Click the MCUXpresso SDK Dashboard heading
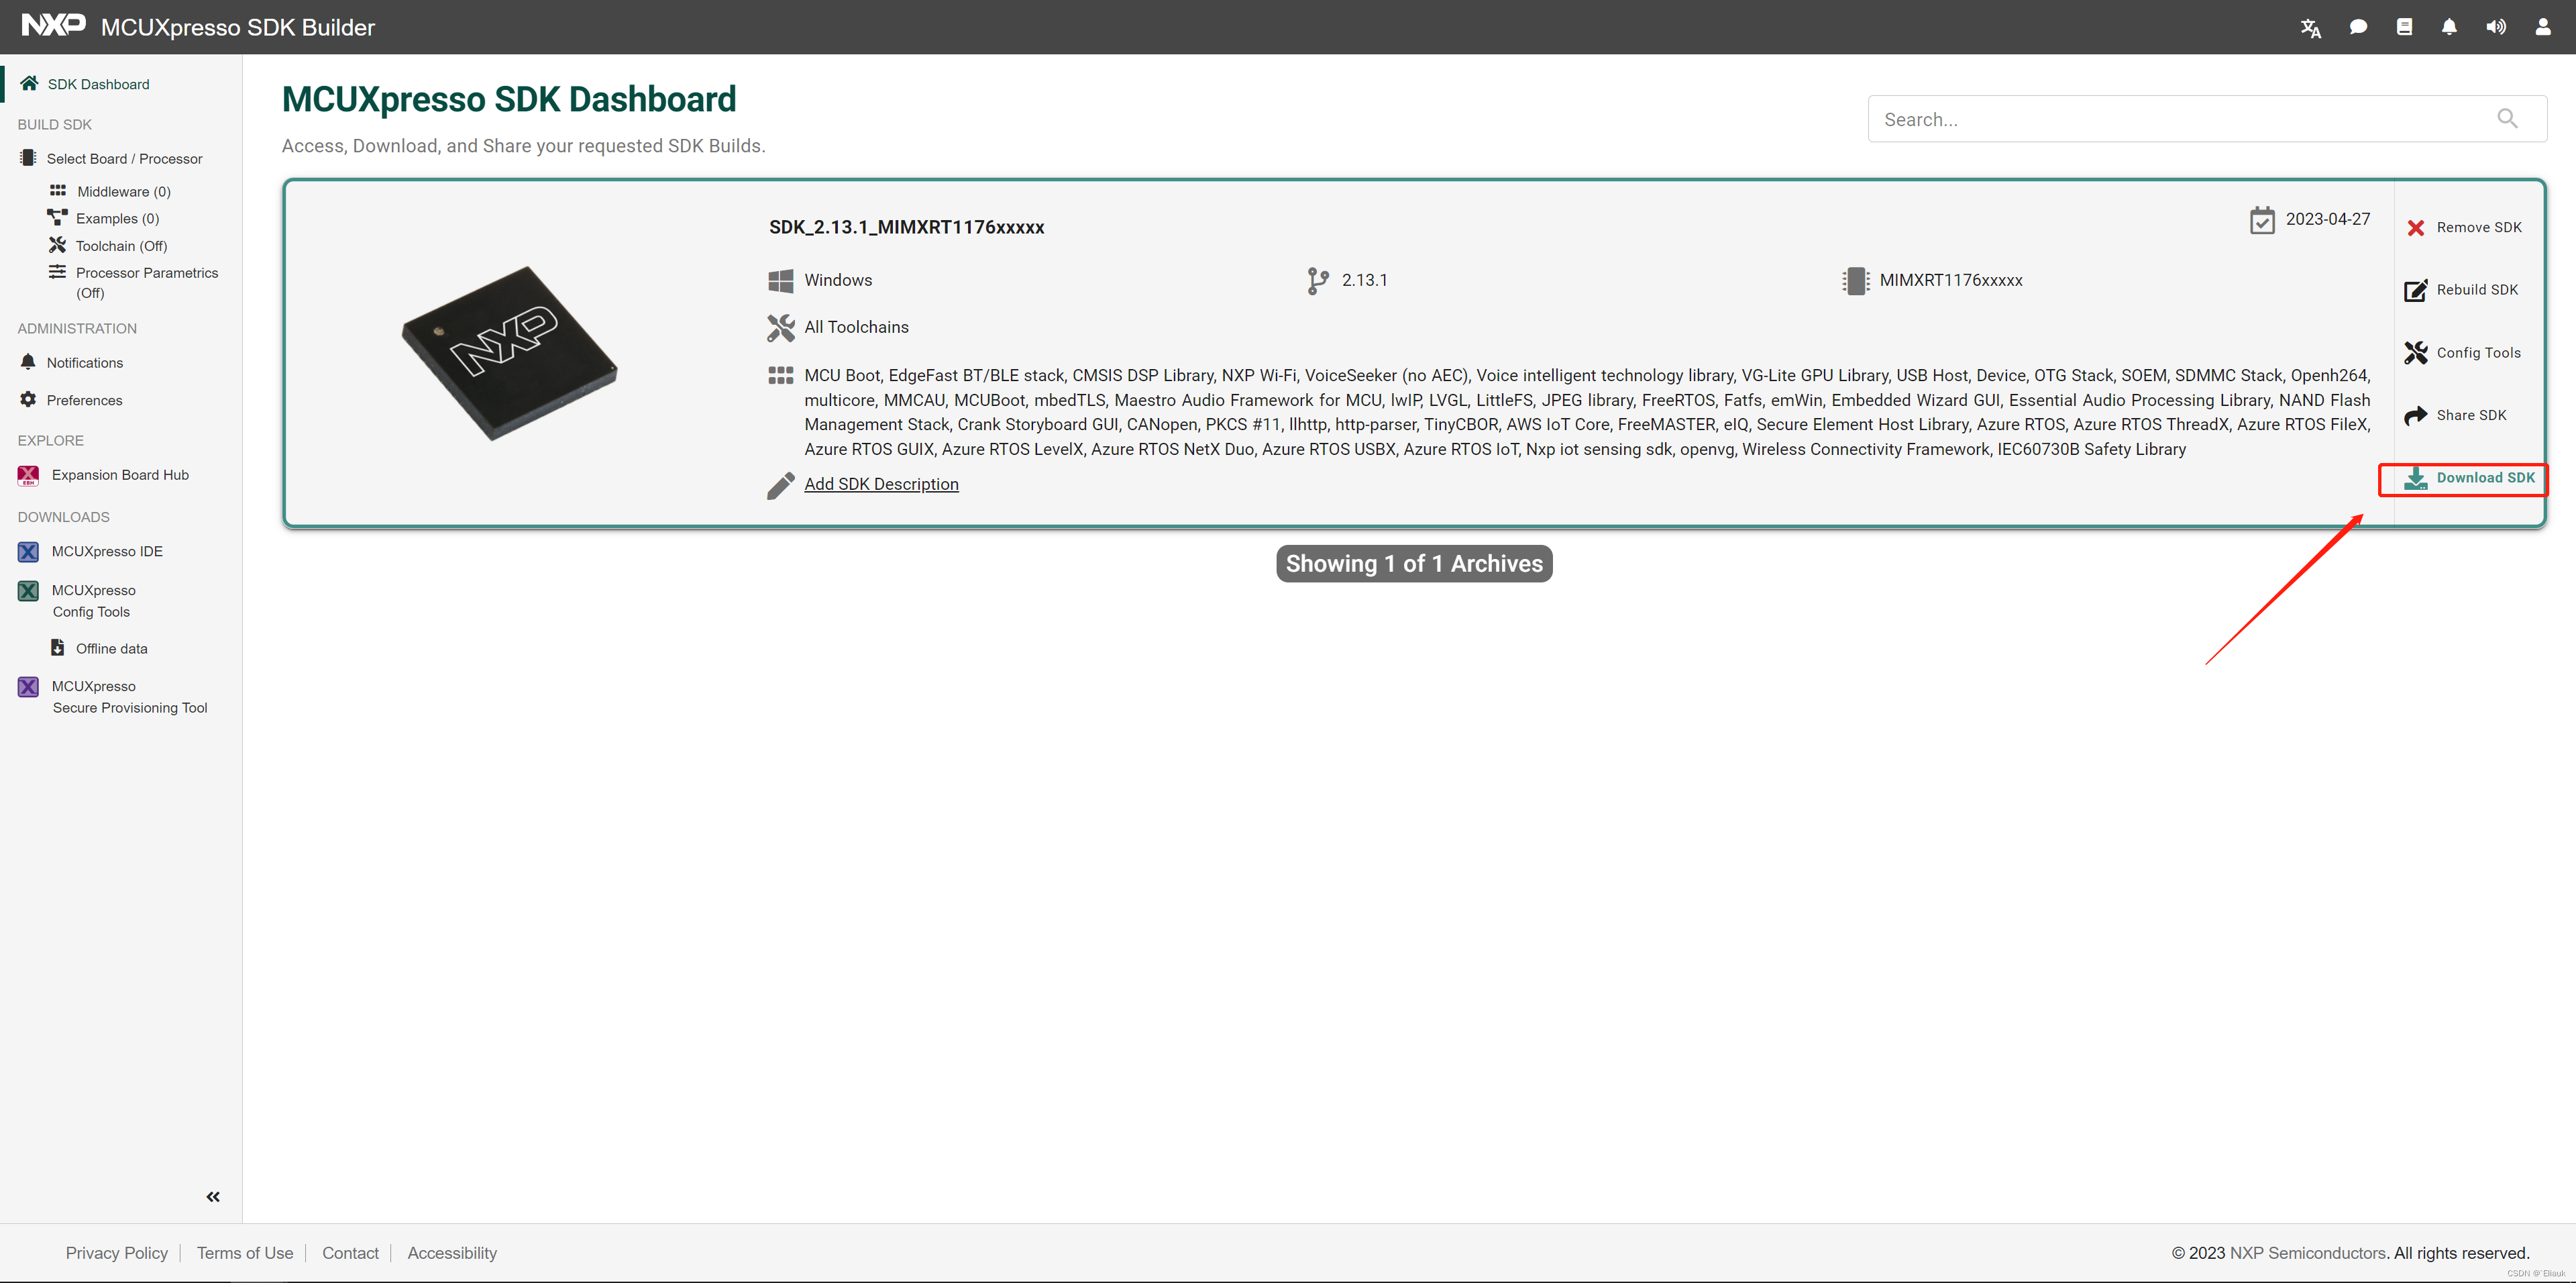Viewport: 2576px width, 1283px height. click(509, 99)
